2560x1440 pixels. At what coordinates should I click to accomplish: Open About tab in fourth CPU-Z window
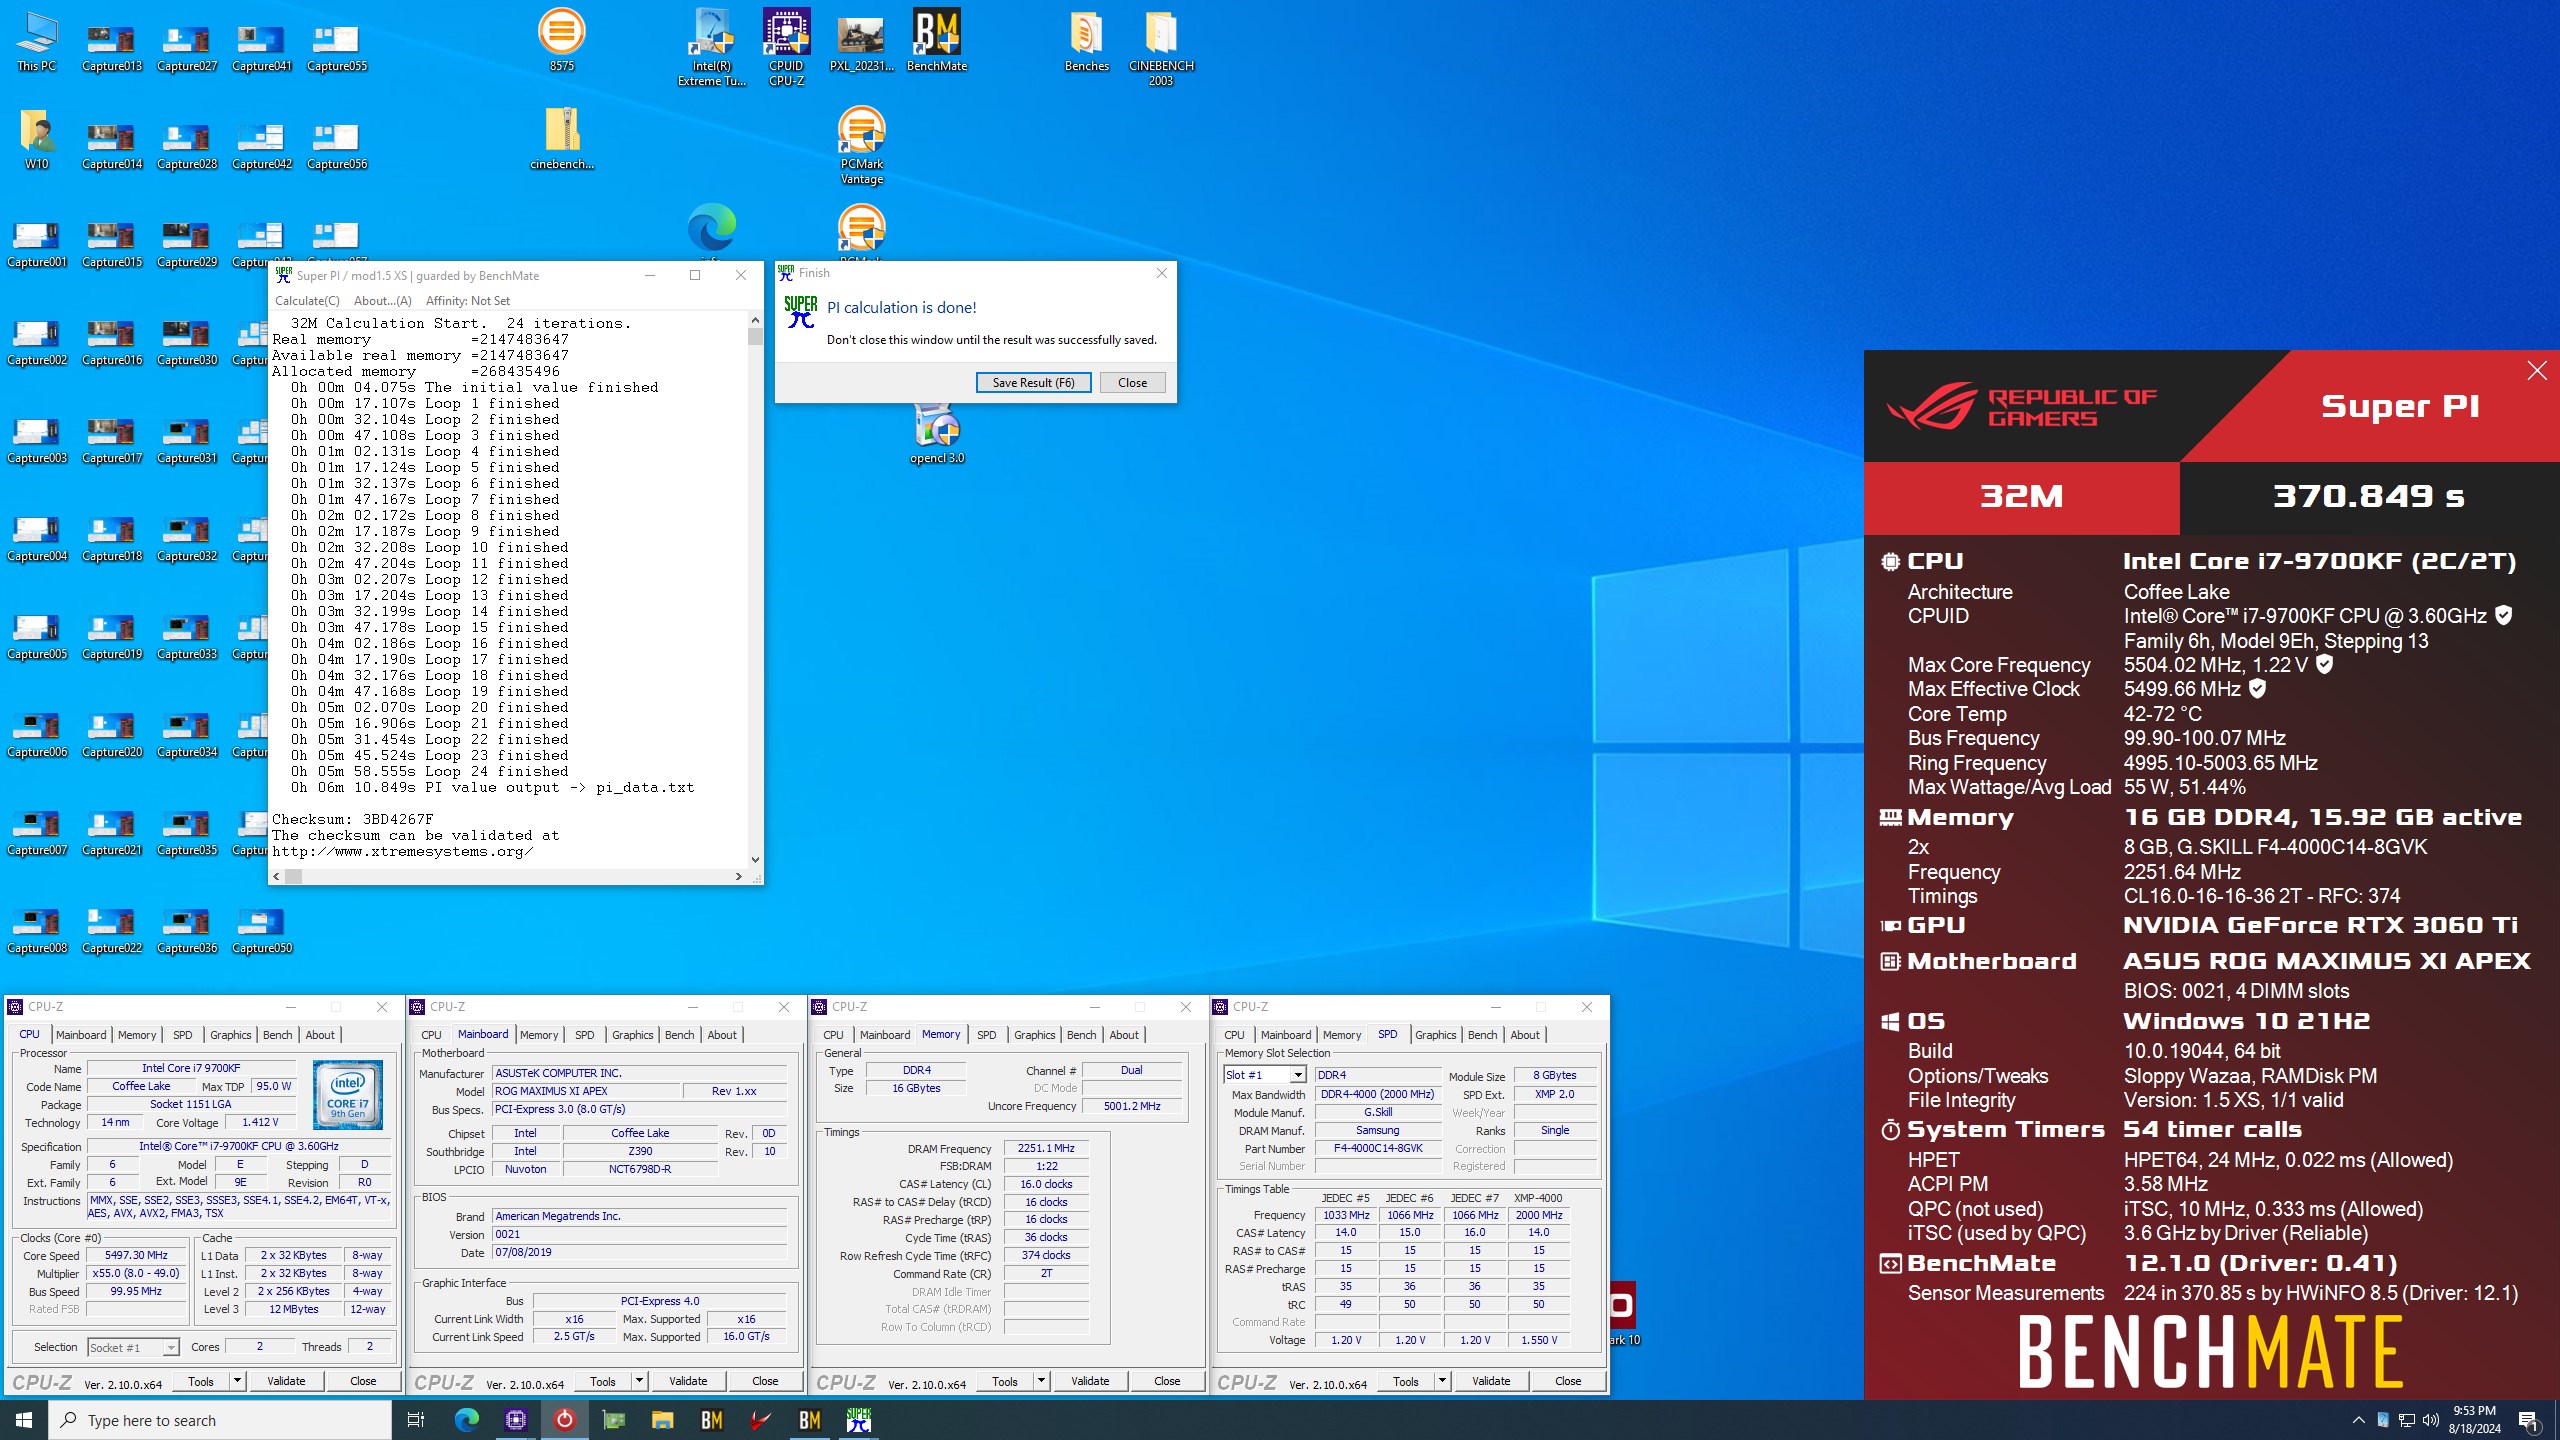[x=1525, y=1035]
